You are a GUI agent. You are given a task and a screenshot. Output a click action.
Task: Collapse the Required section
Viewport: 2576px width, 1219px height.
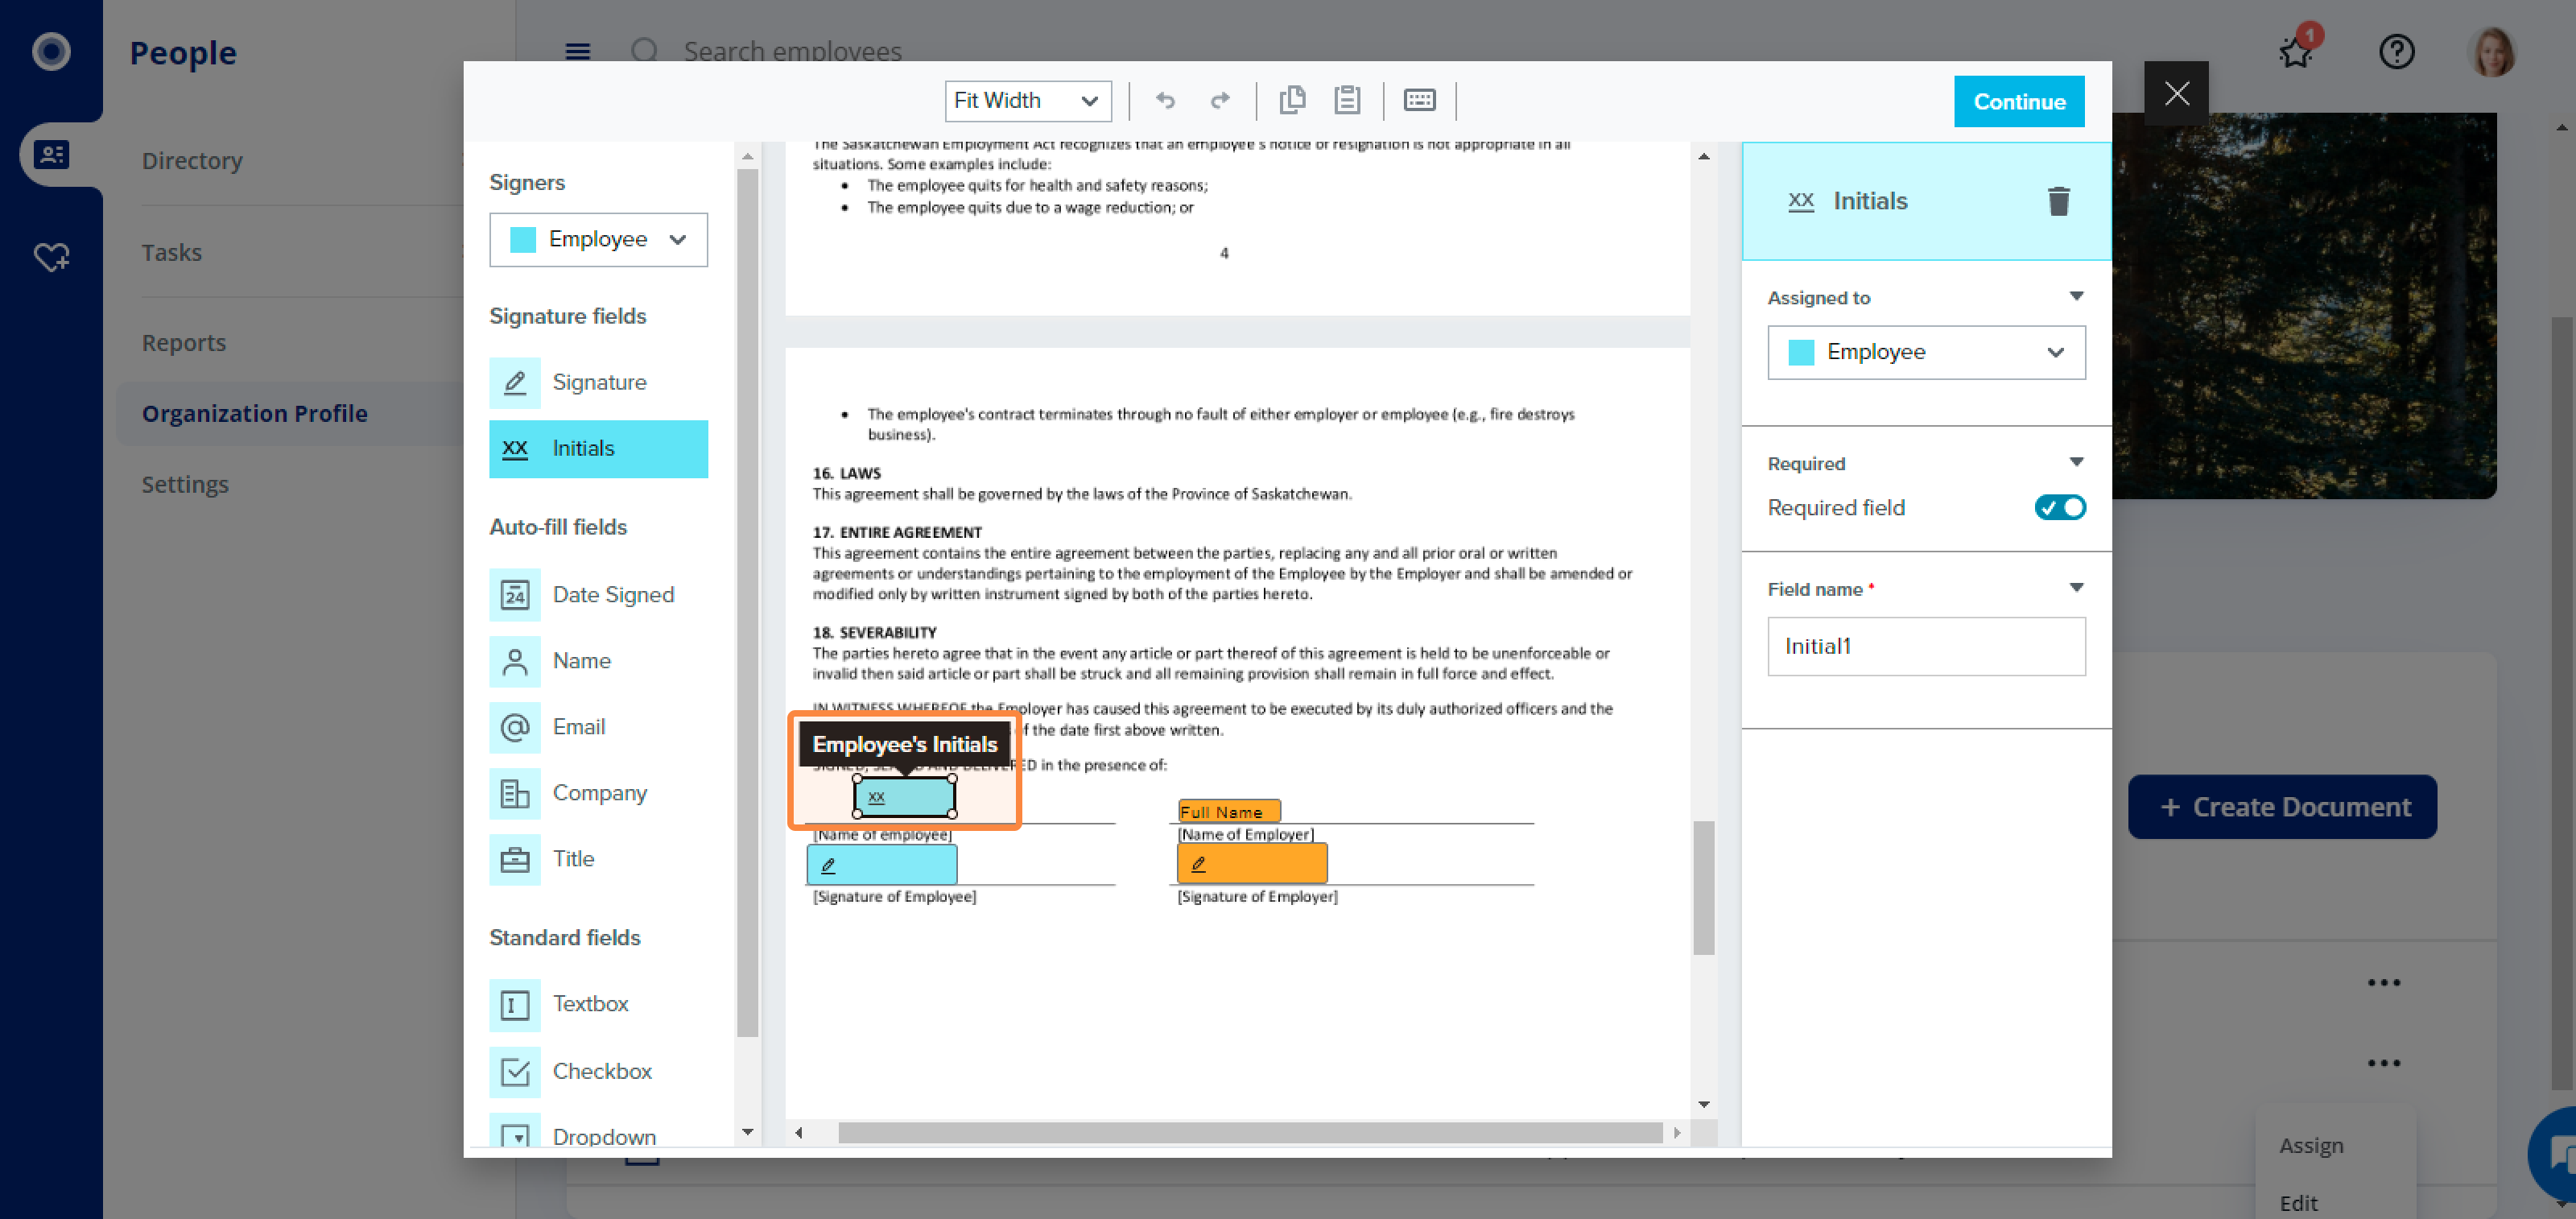[2076, 462]
